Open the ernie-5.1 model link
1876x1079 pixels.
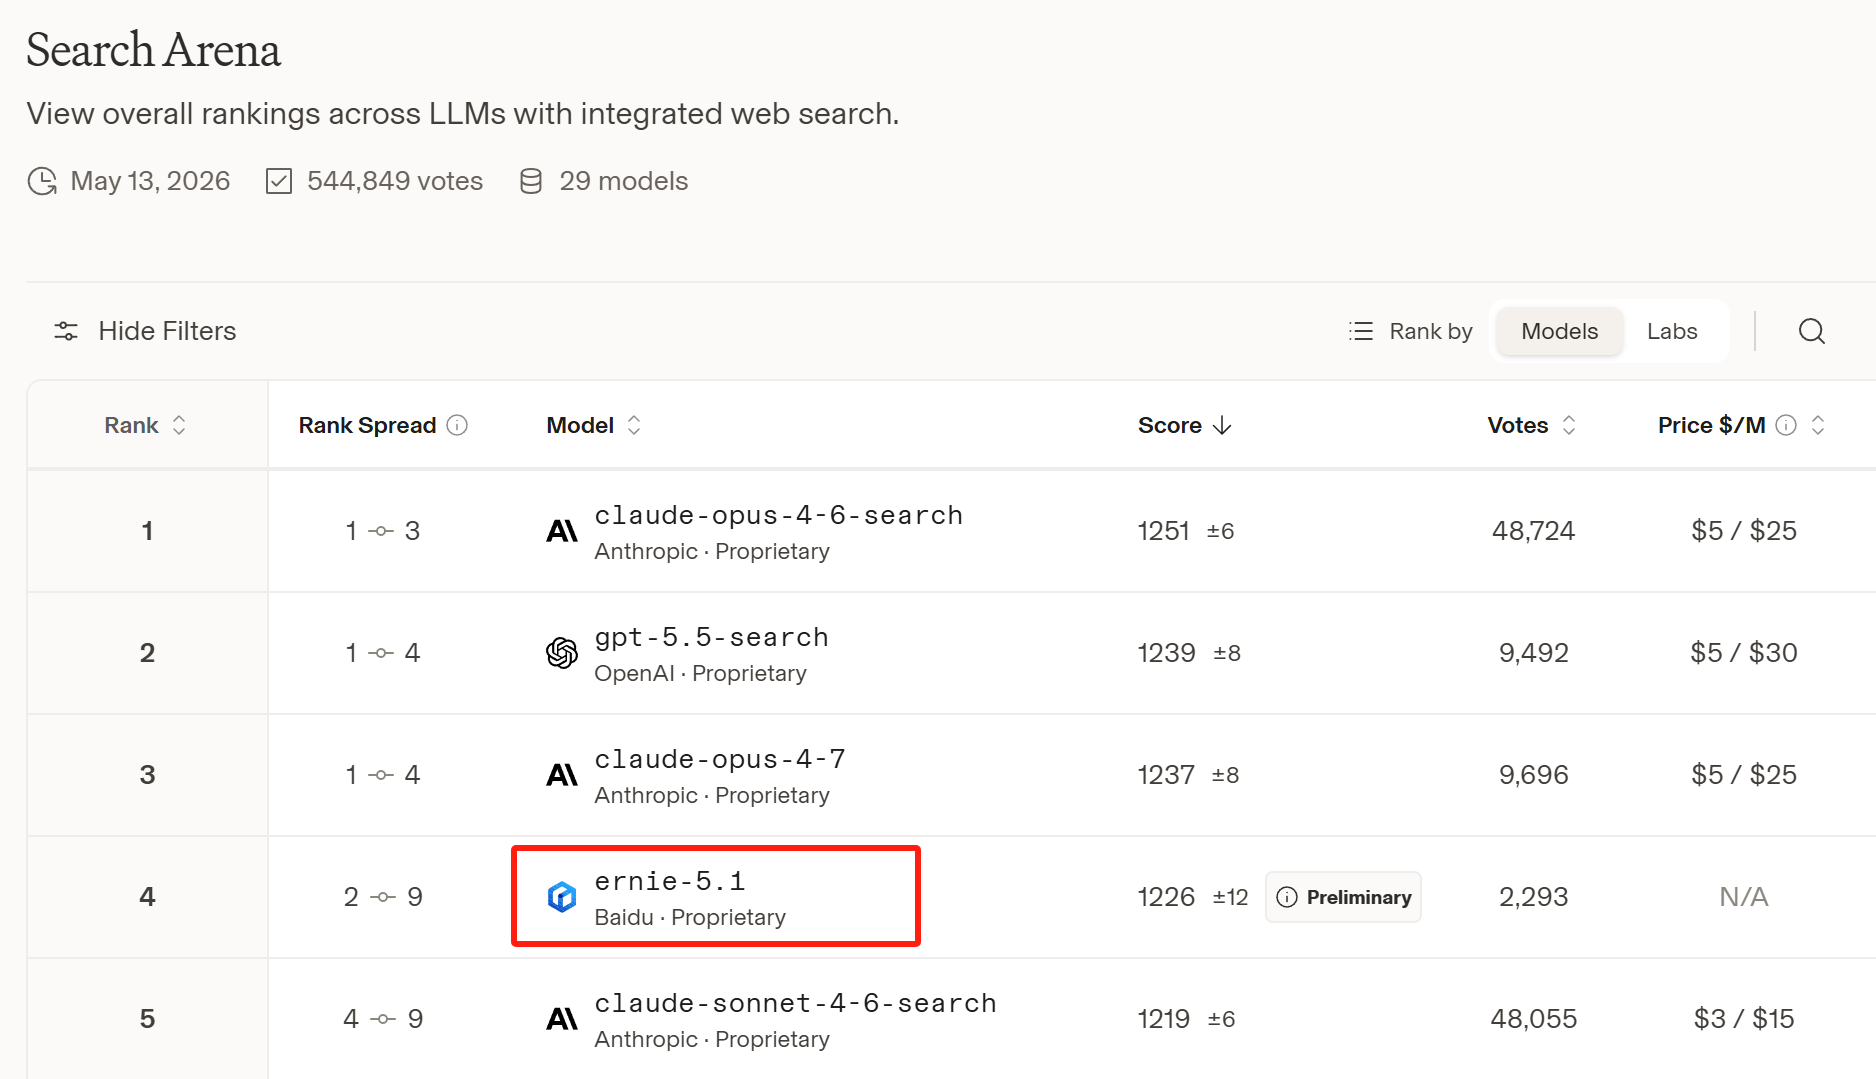click(670, 881)
